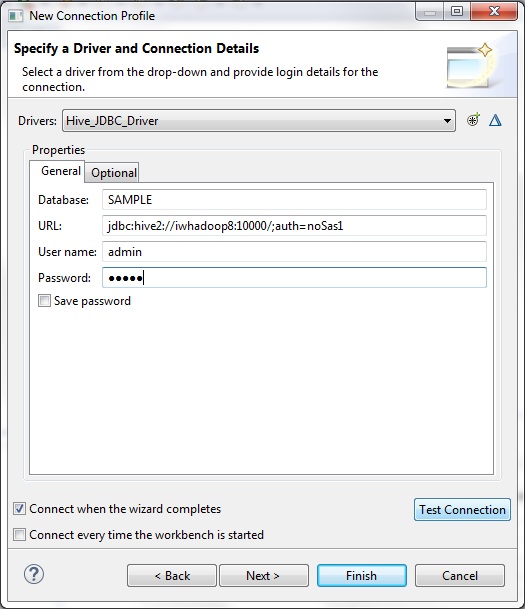Click in the Database field containing SAMPLE
525x609 pixels.
tap(294, 200)
